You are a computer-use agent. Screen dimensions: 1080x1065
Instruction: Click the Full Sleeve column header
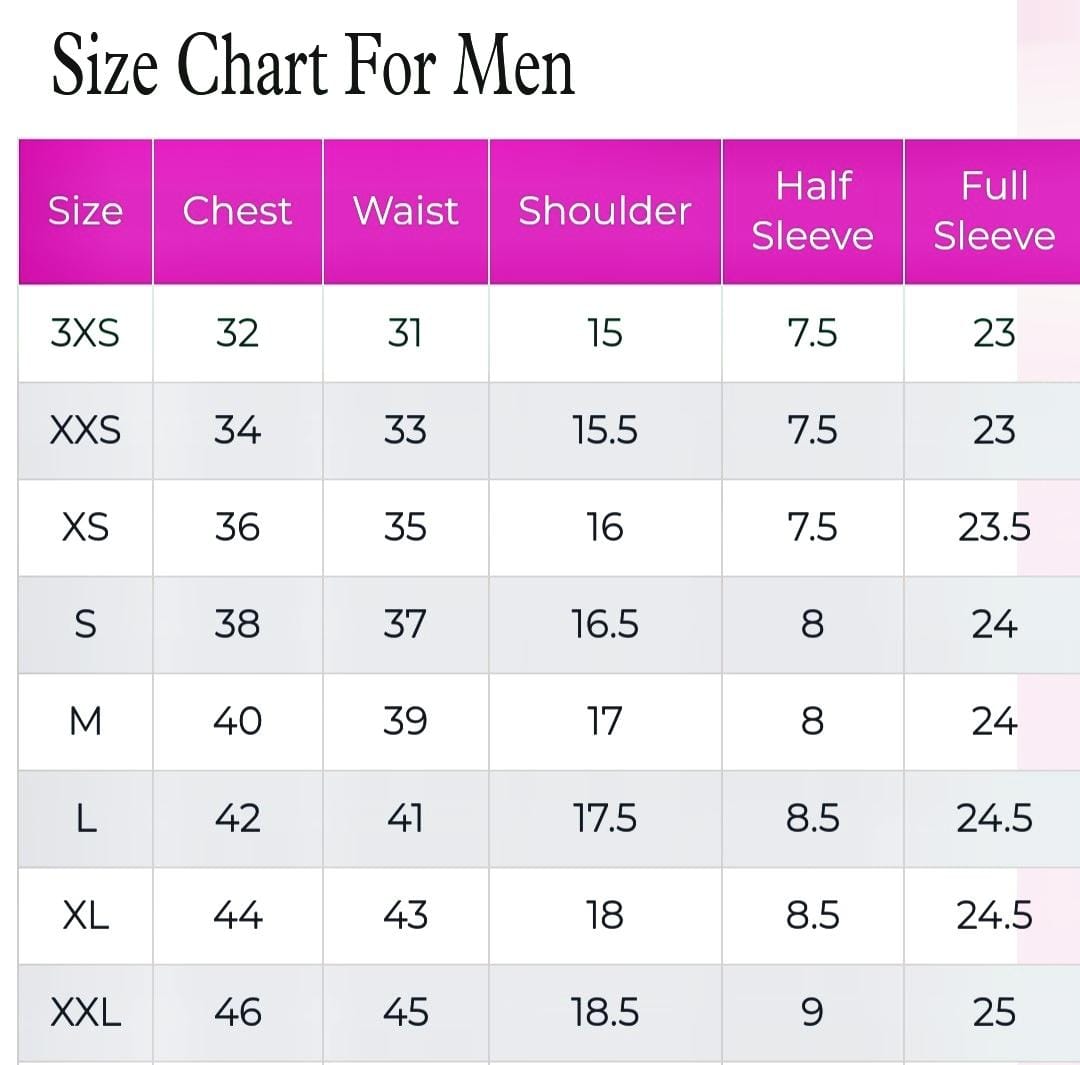[x=993, y=211]
